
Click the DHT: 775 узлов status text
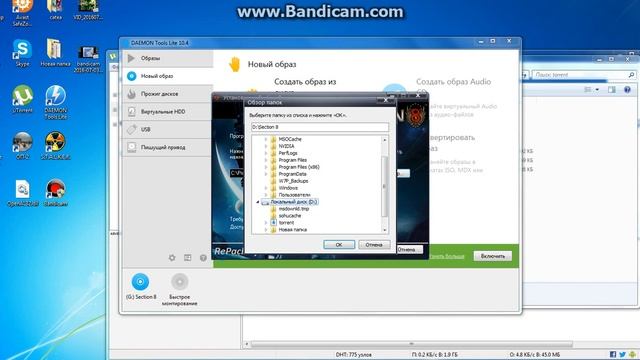[353, 355]
